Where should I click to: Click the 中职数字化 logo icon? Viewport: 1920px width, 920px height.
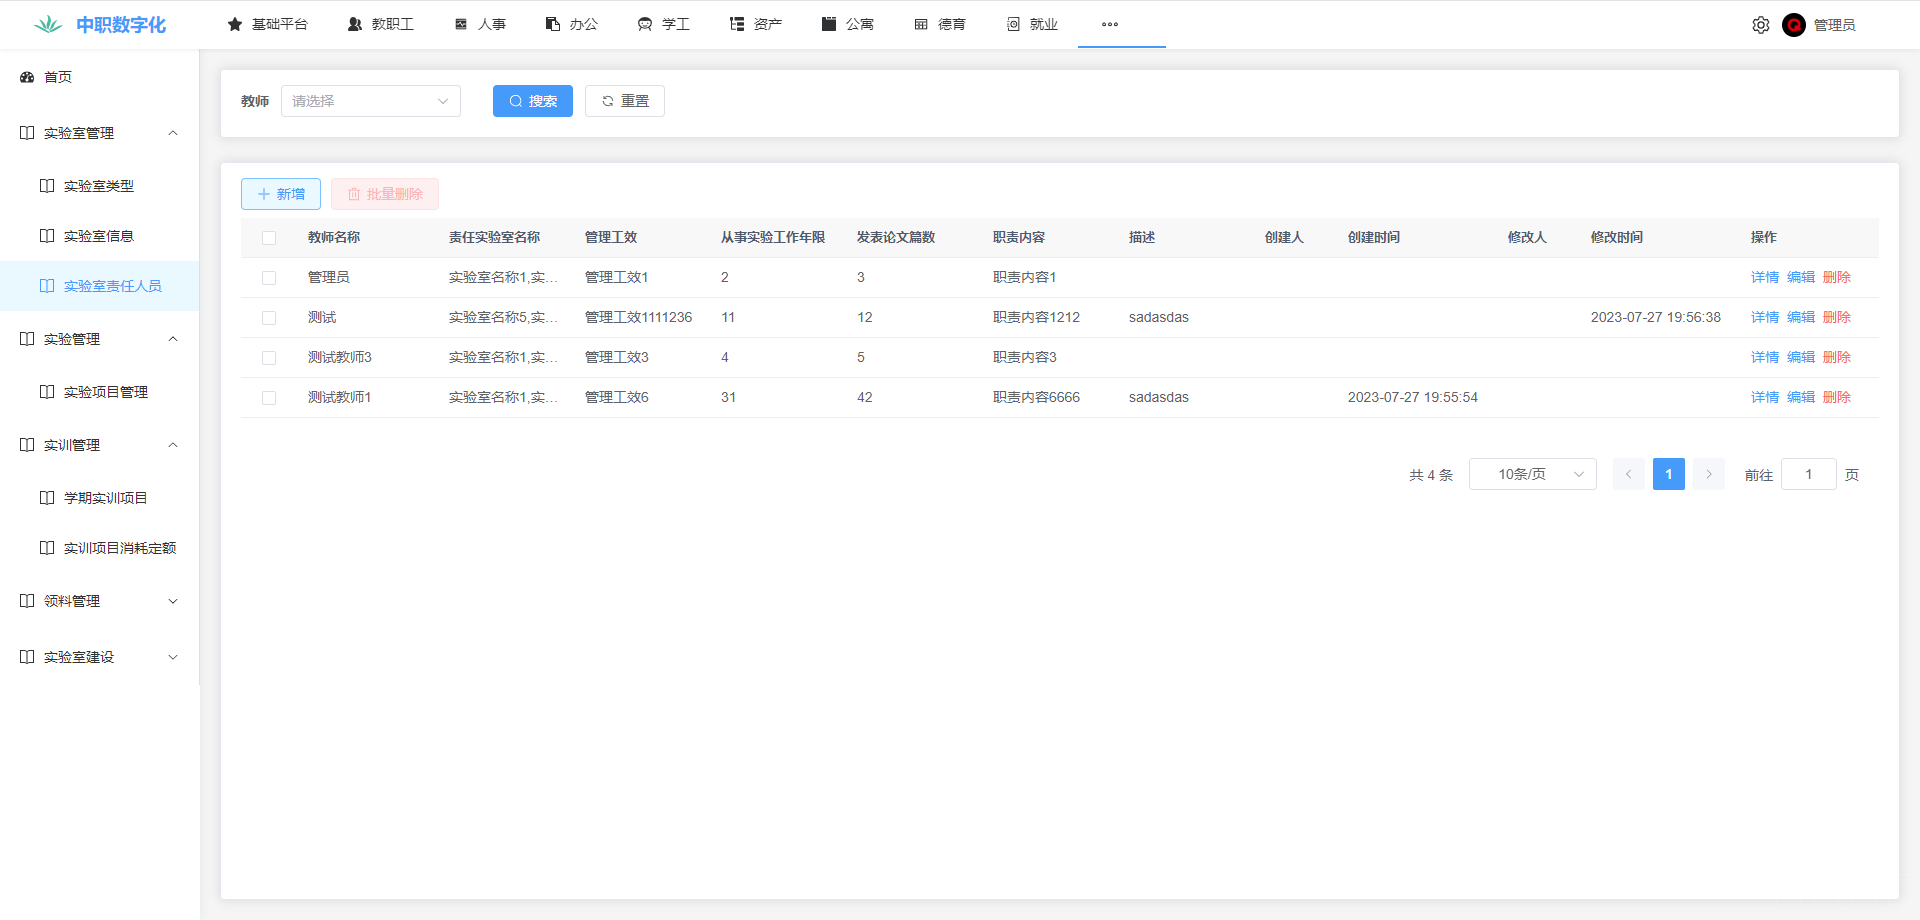pyautogui.click(x=48, y=25)
